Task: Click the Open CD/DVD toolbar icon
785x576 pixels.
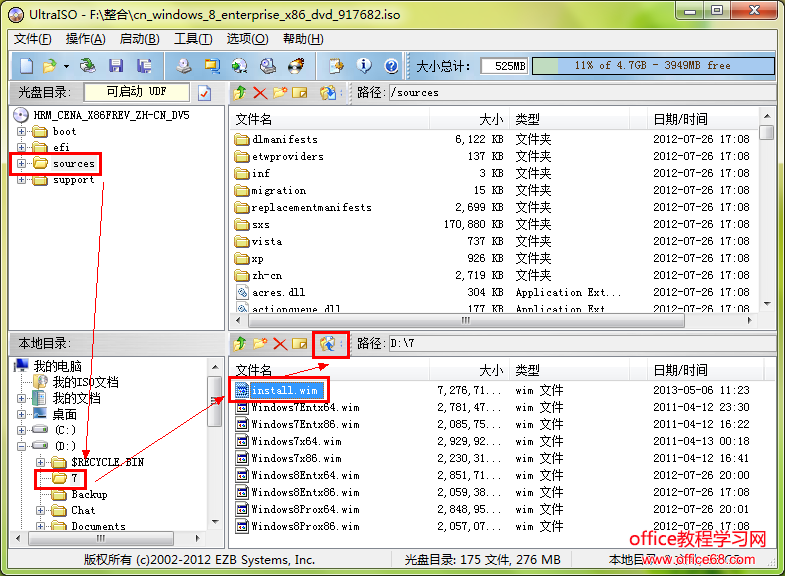Action: (x=88, y=66)
